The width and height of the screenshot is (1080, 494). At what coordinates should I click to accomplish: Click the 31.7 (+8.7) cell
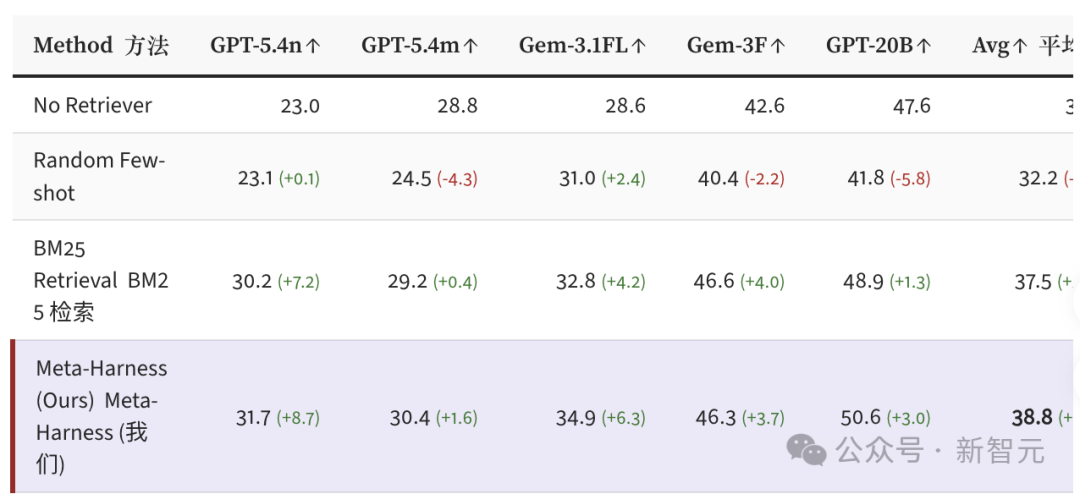coord(277,418)
